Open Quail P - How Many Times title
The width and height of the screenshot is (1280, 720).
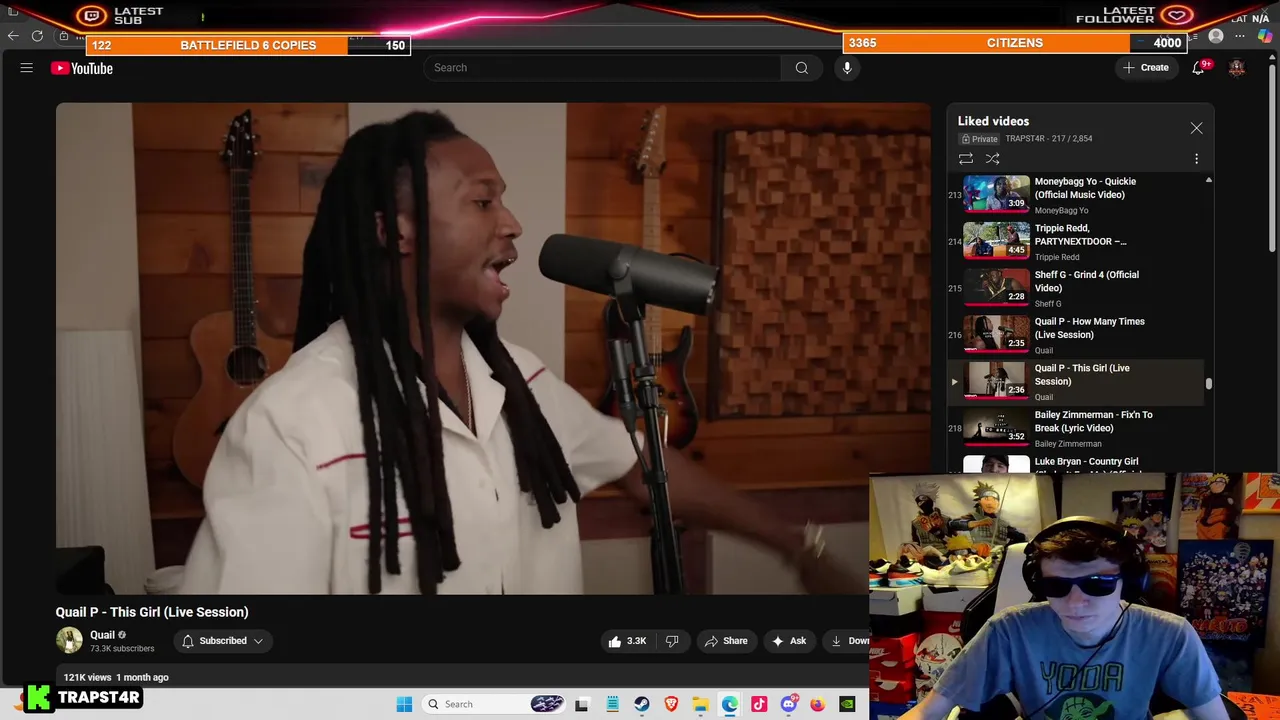[1089, 328]
